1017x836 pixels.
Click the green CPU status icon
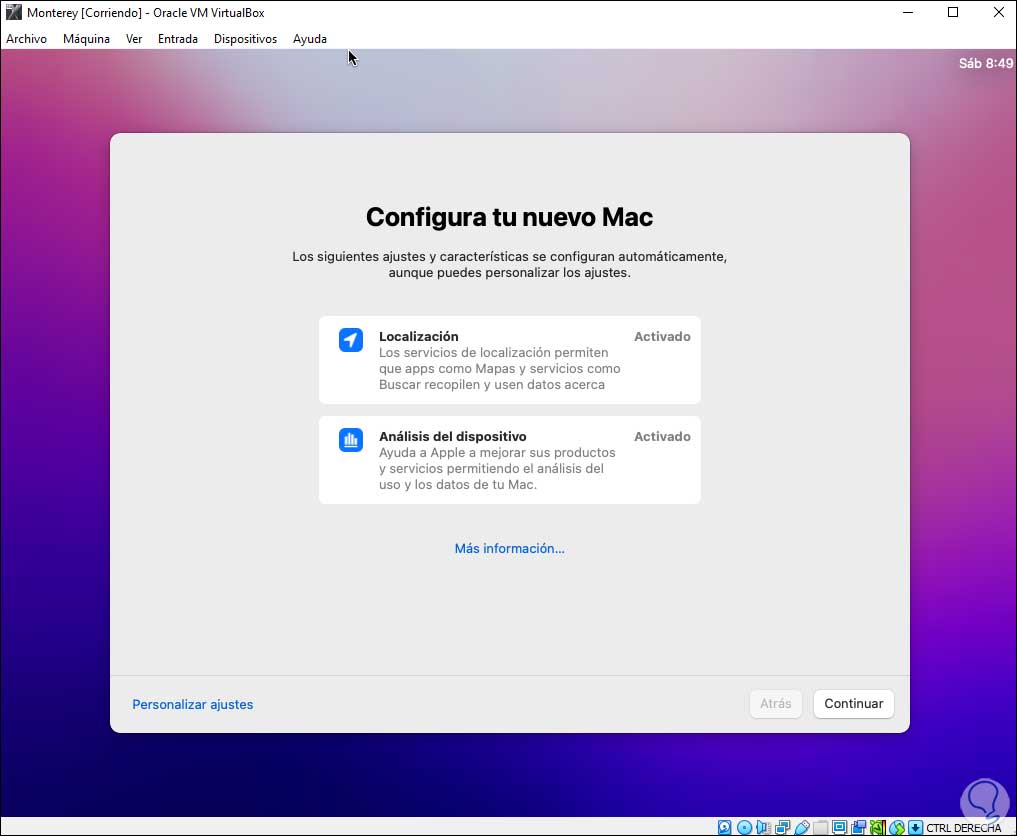pos(878,828)
